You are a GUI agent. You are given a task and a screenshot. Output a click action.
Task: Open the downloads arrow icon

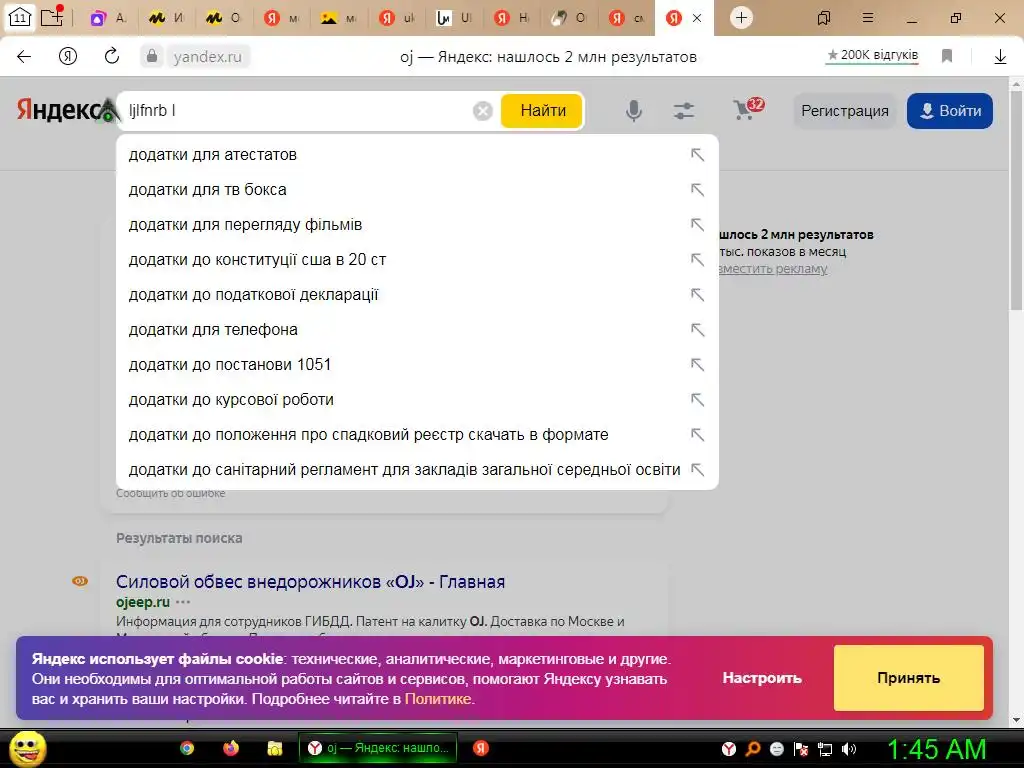(1000, 57)
